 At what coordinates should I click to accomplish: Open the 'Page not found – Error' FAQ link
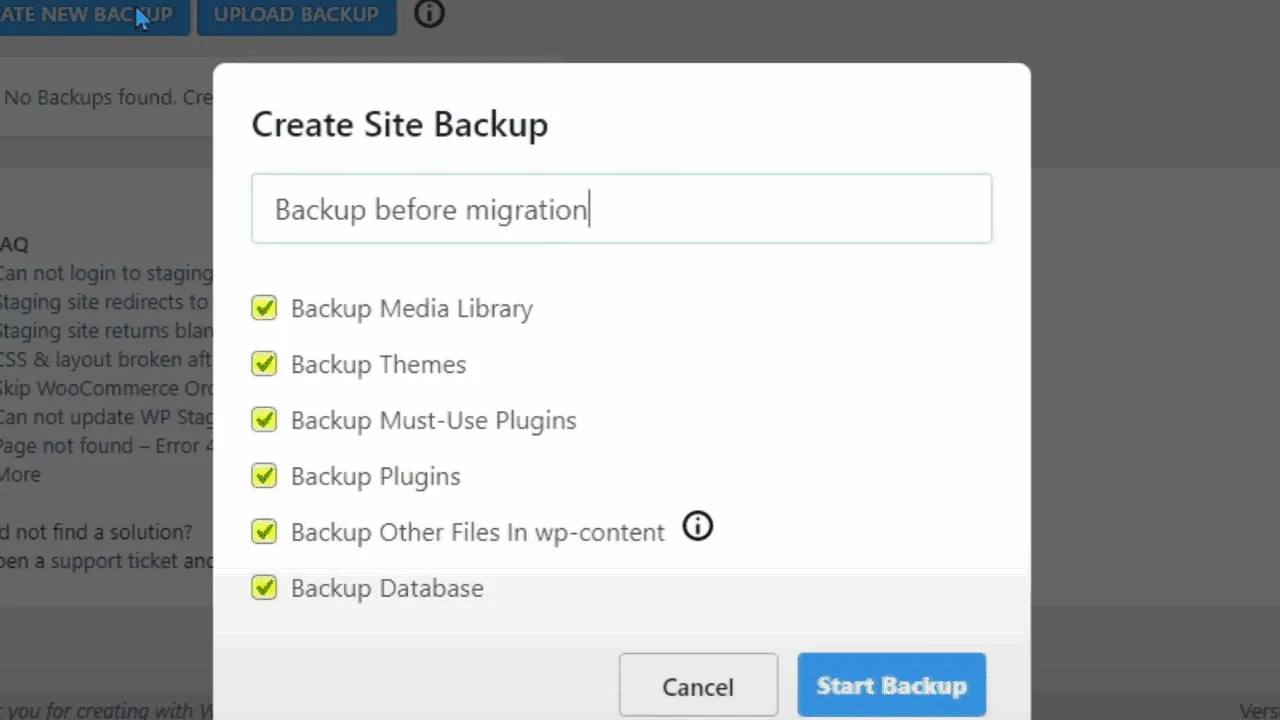(106, 446)
